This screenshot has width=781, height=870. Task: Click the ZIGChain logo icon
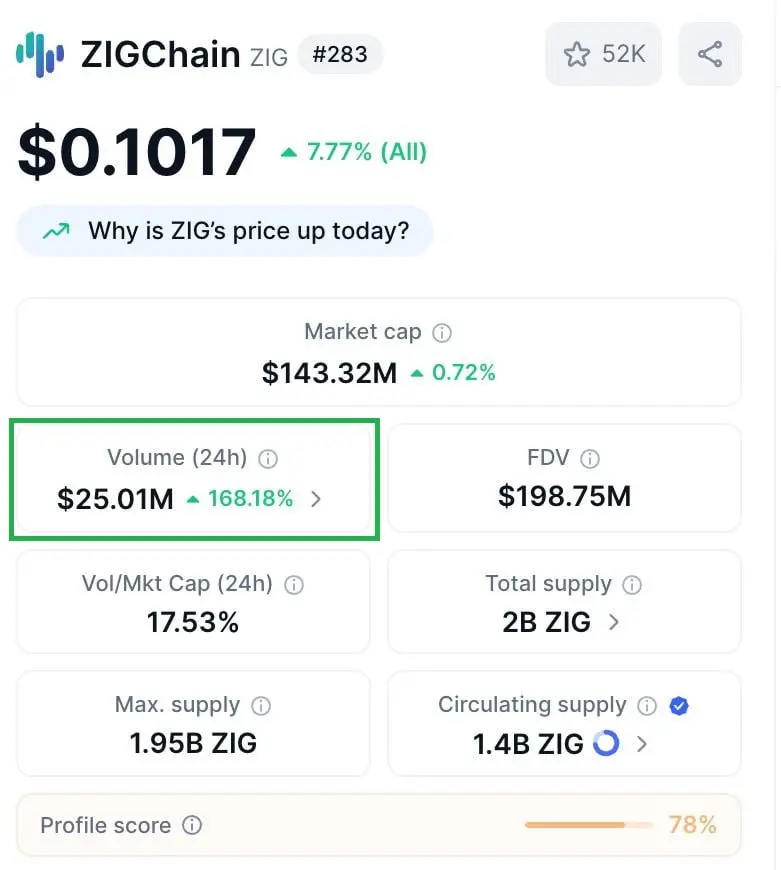point(40,54)
